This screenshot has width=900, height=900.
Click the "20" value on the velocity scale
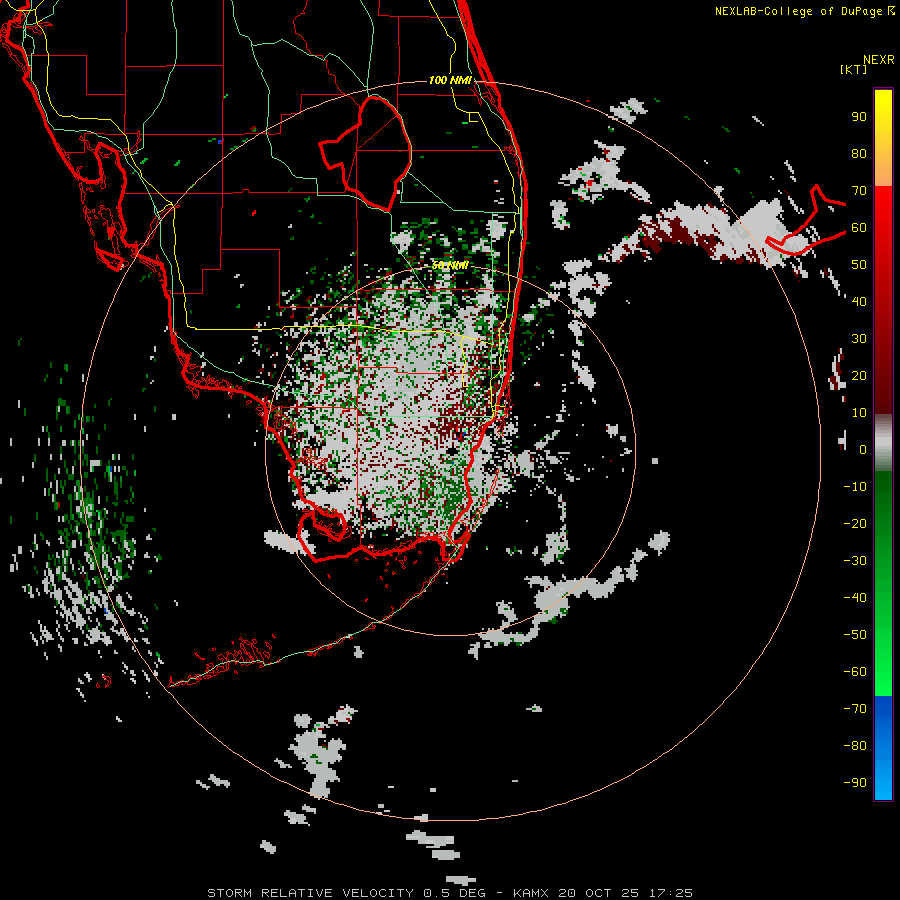click(x=859, y=376)
